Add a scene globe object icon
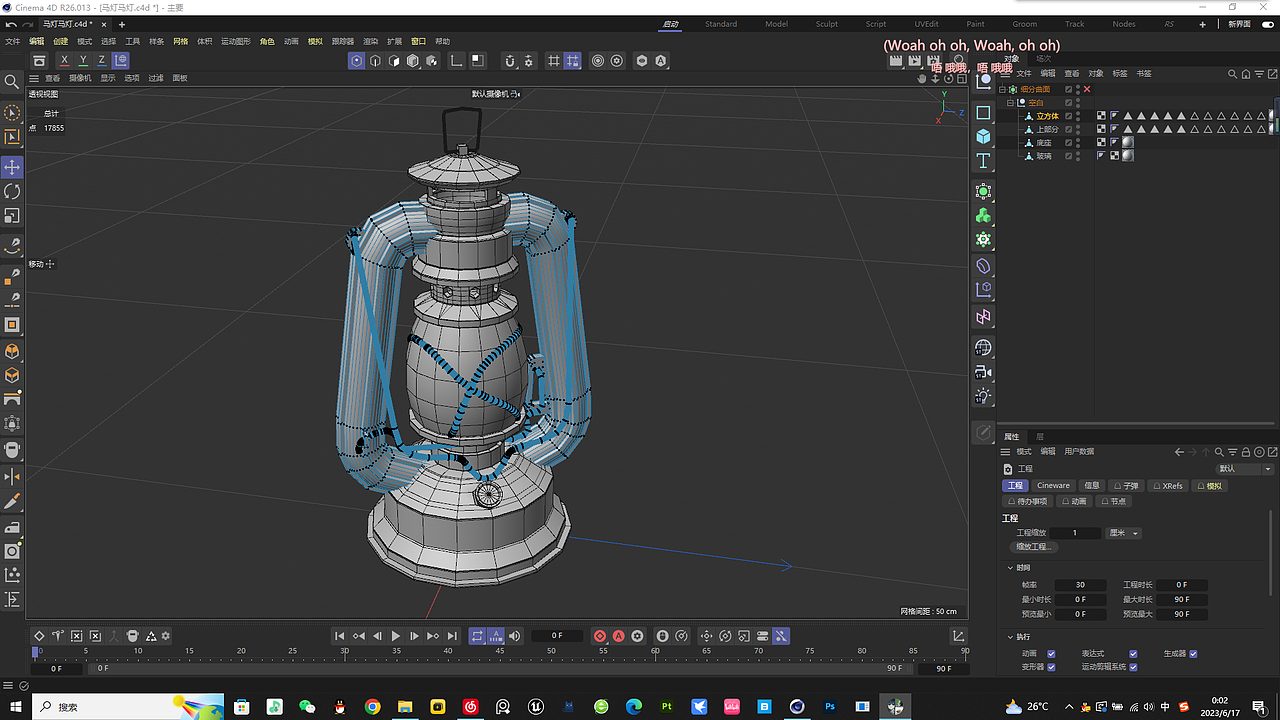The image size is (1280, 720). (983, 348)
